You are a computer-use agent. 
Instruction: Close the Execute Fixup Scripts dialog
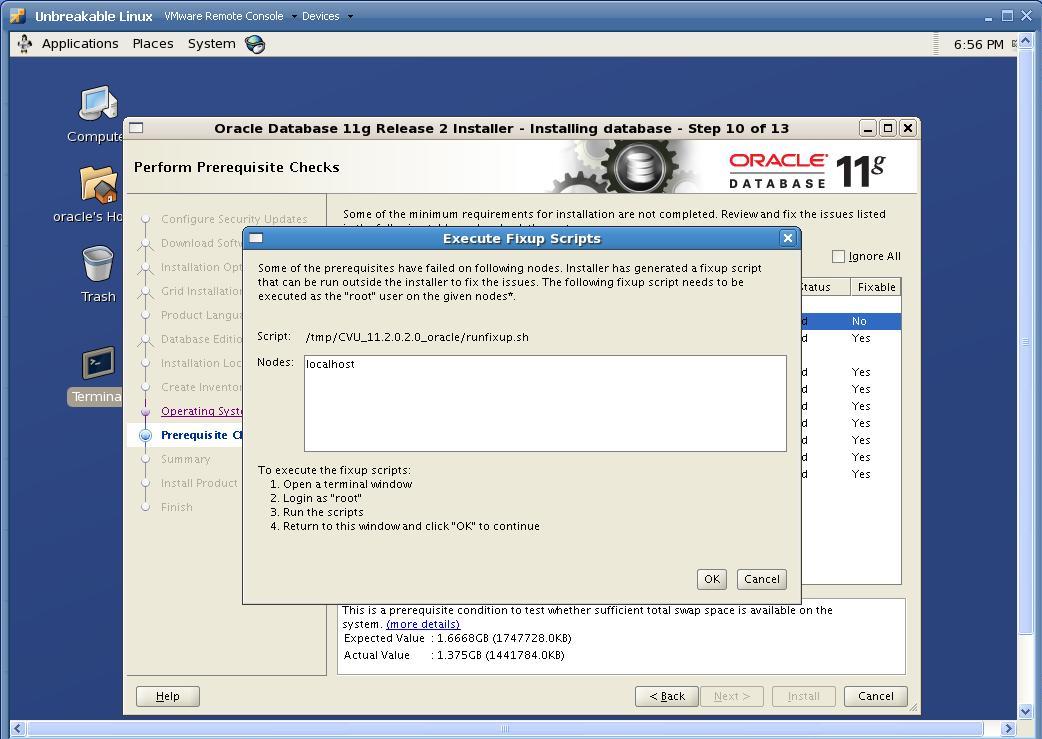pos(787,238)
